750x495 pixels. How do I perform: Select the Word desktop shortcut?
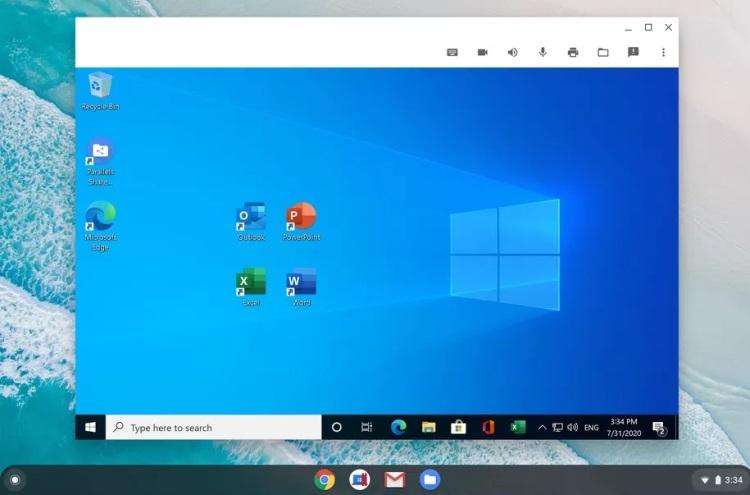coord(301,283)
